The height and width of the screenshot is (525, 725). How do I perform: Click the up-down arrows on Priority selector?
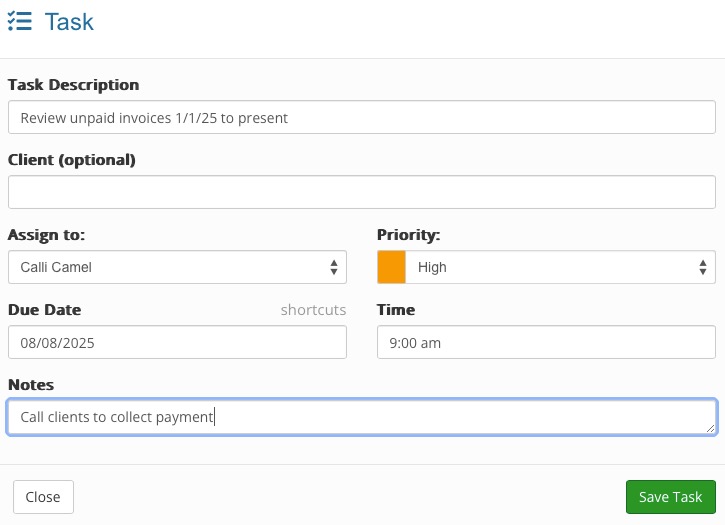703,267
